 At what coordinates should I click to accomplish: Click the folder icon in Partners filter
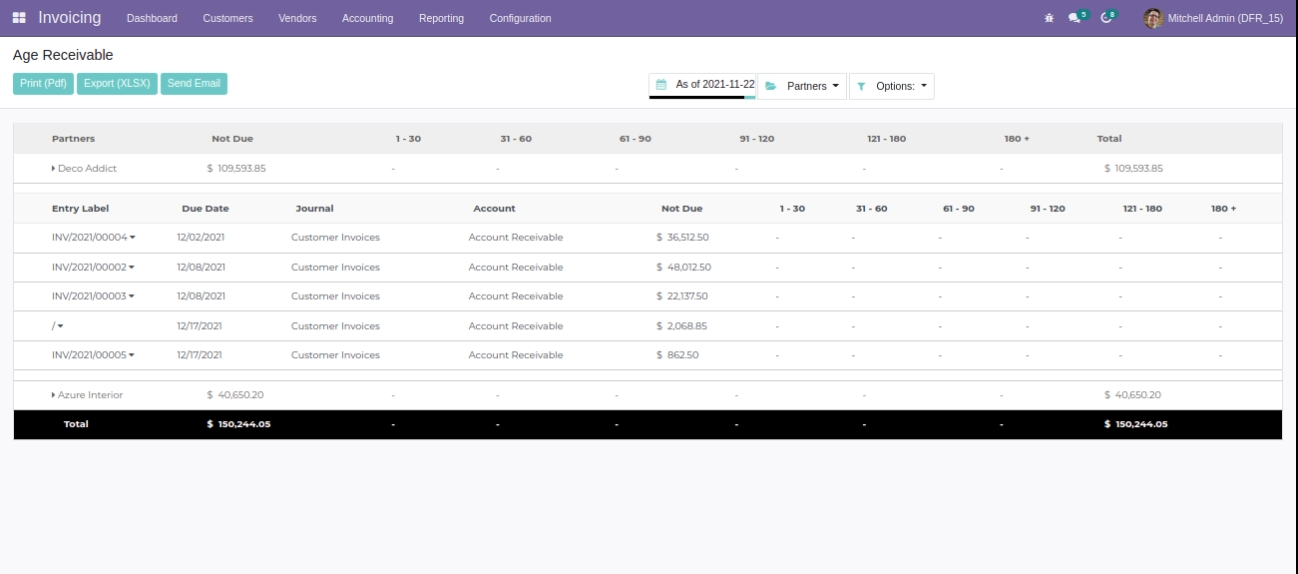(x=771, y=86)
